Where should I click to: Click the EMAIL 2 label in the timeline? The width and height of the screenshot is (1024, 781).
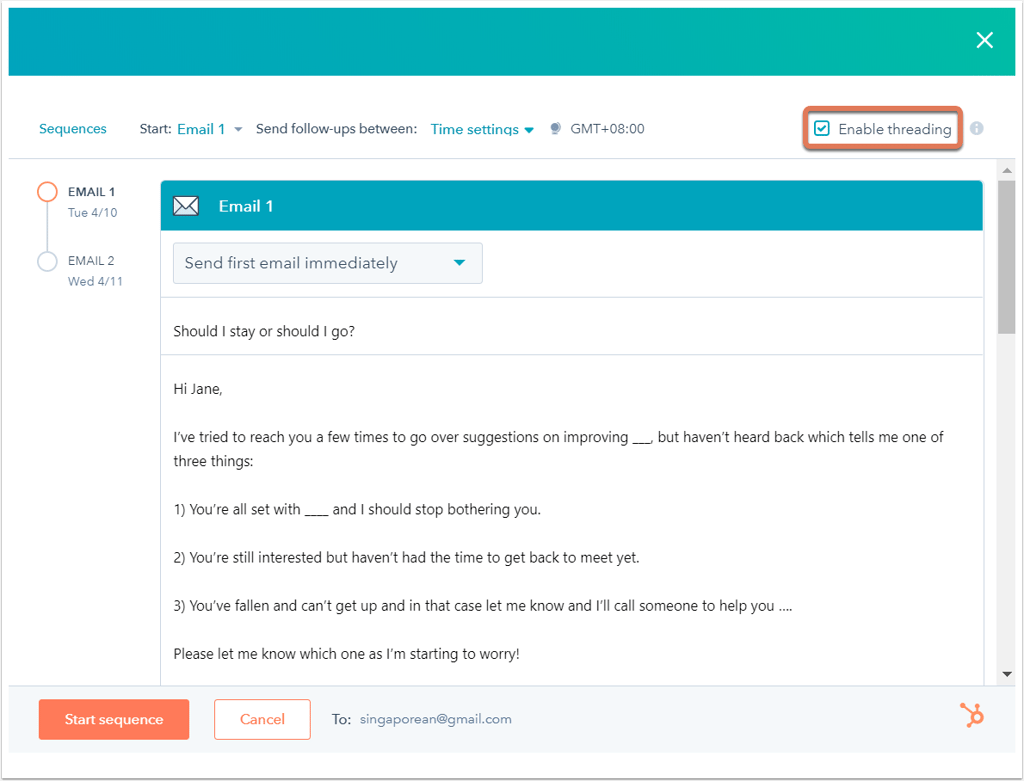click(x=91, y=261)
